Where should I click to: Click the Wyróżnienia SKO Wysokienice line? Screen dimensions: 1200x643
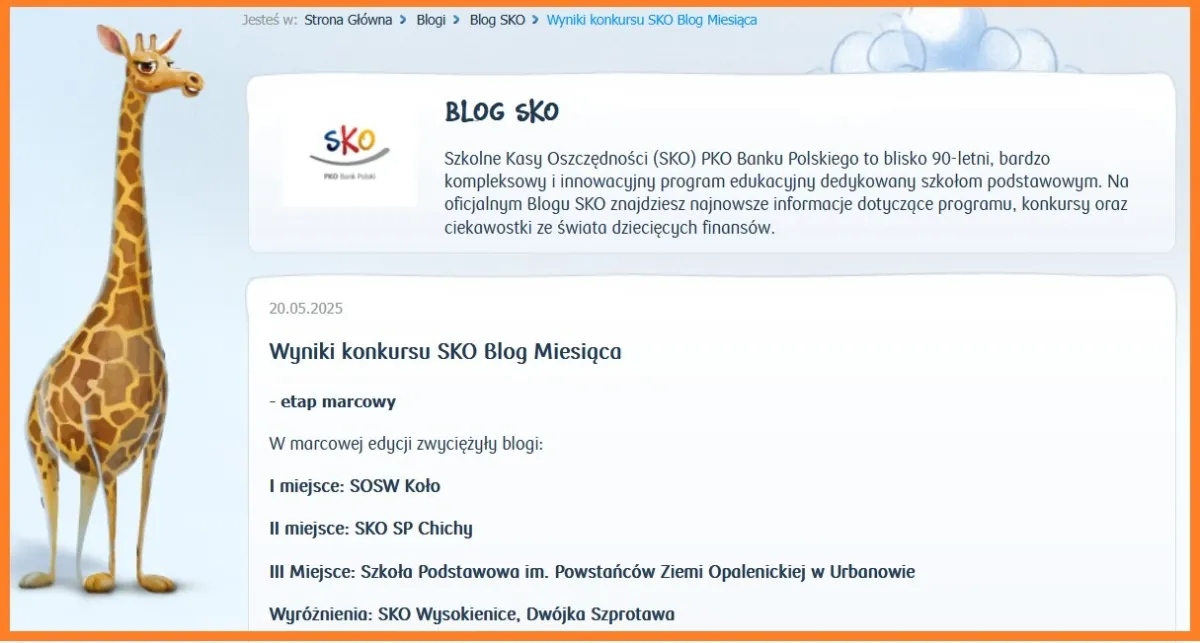coord(471,614)
